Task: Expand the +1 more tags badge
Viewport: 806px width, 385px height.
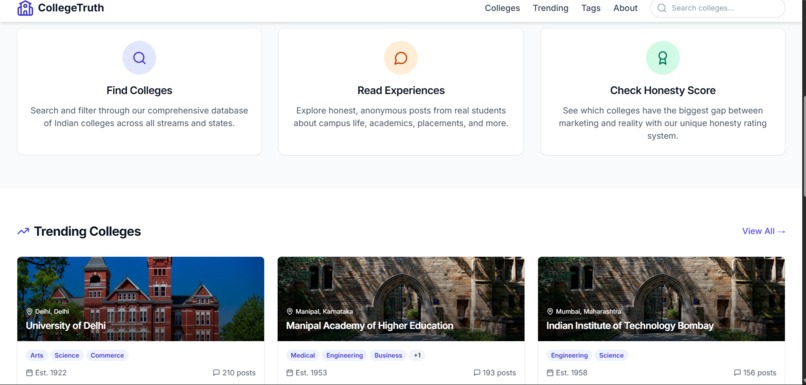Action: pos(417,355)
